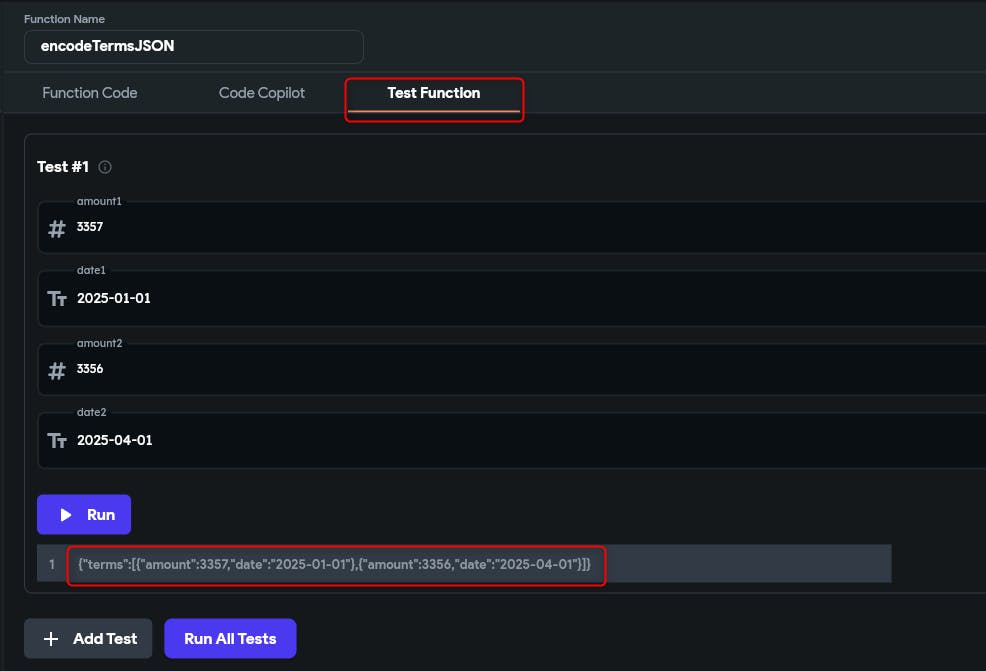Click line number 1 in output gutter
This screenshot has width=986, height=671.
[52, 565]
